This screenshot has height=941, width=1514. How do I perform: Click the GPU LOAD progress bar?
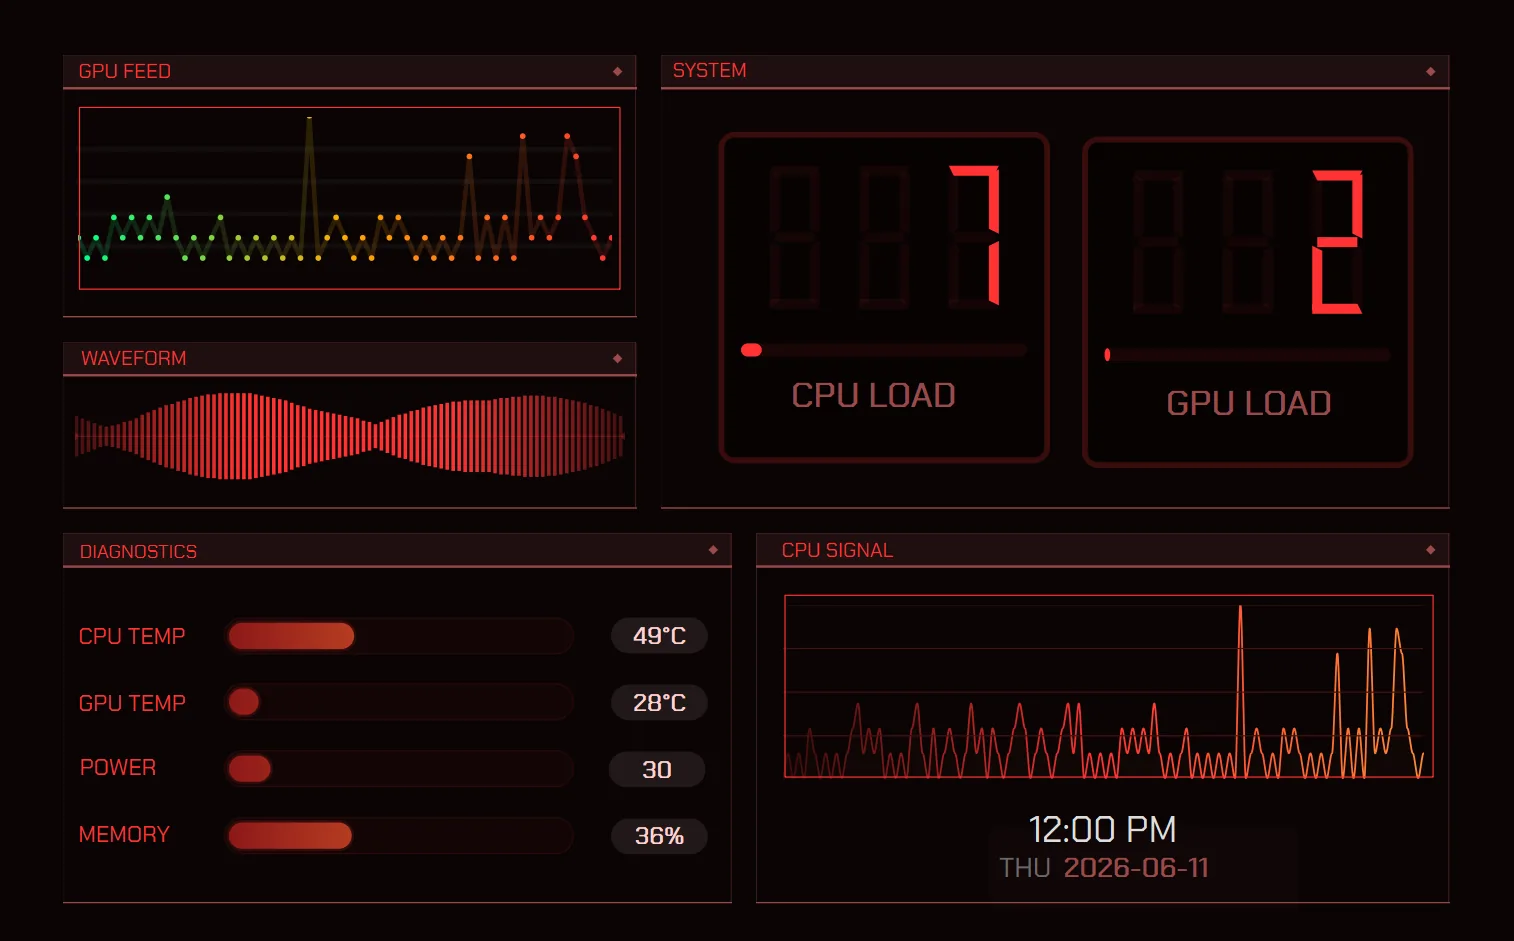(x=1247, y=355)
